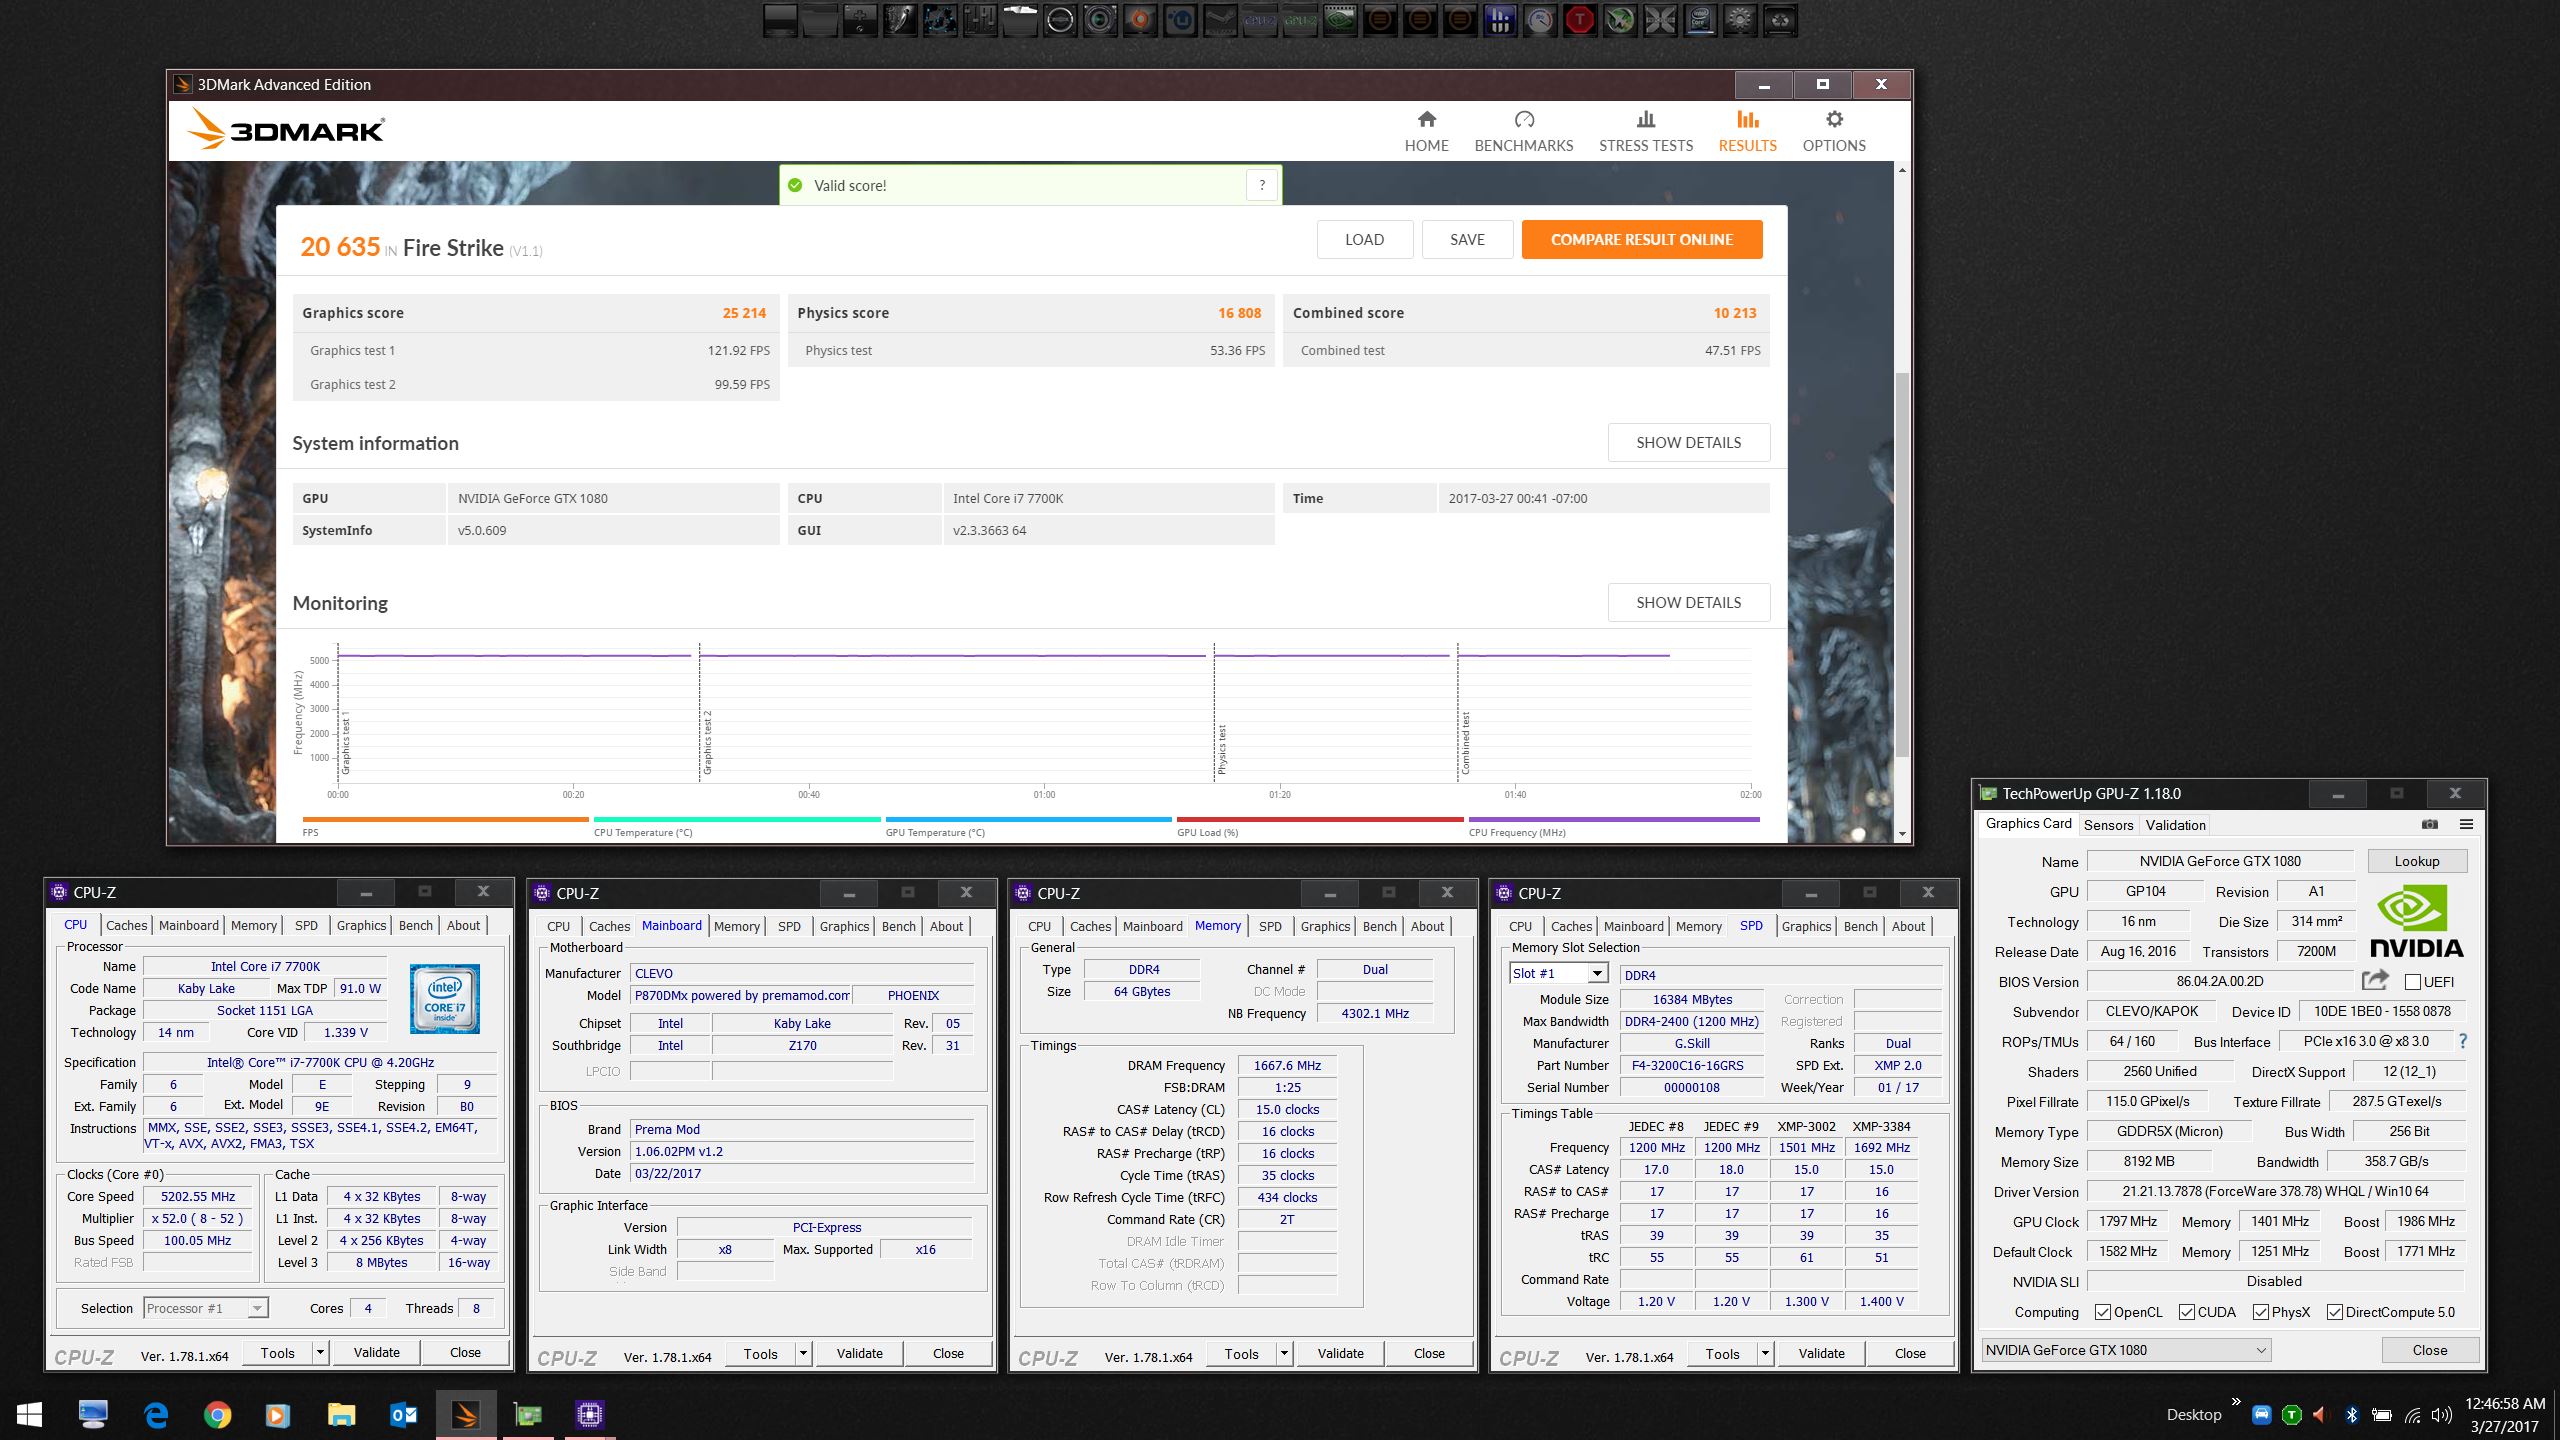This screenshot has height=1440, width=2560.
Task: Open the Slot #1 memory slot dropdown
Action: click(1597, 974)
